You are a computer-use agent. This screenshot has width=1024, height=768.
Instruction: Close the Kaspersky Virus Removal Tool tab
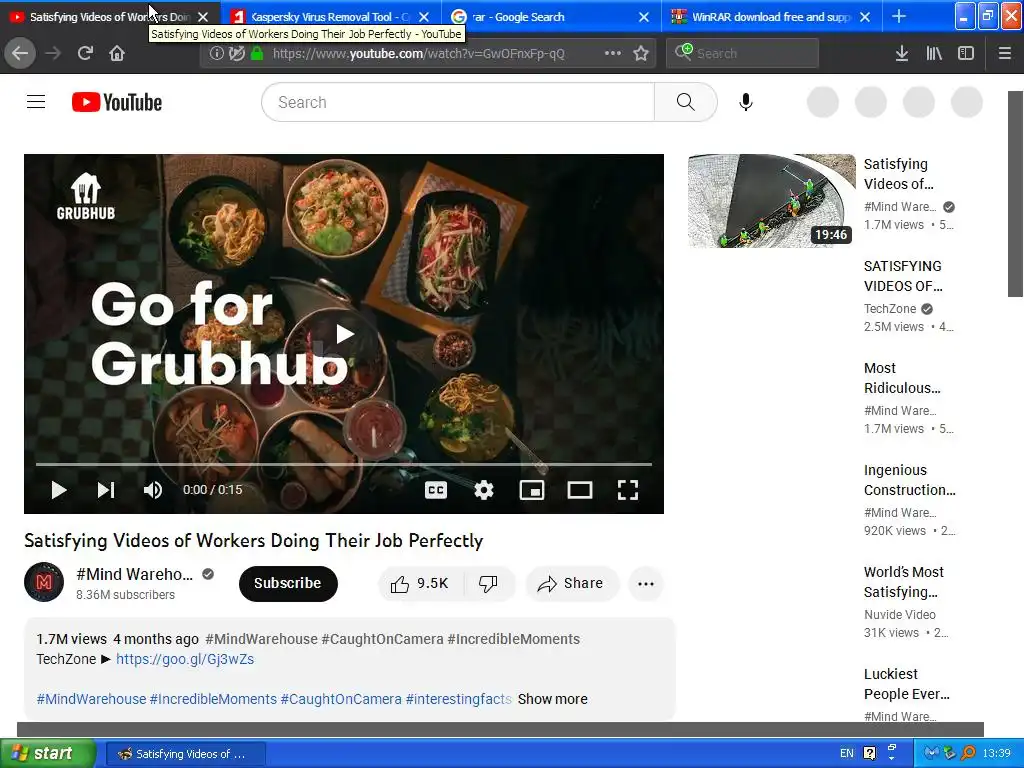pyautogui.click(x=424, y=17)
